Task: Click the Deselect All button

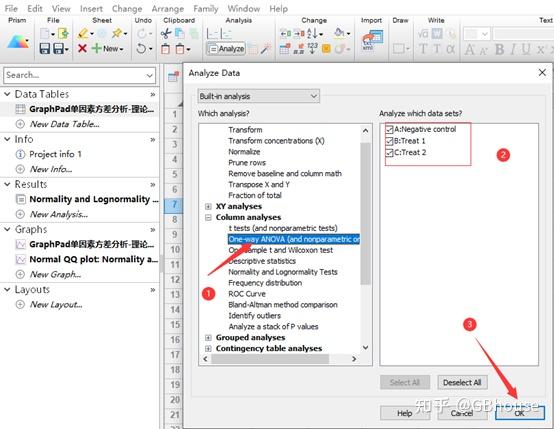Action: 462,382
